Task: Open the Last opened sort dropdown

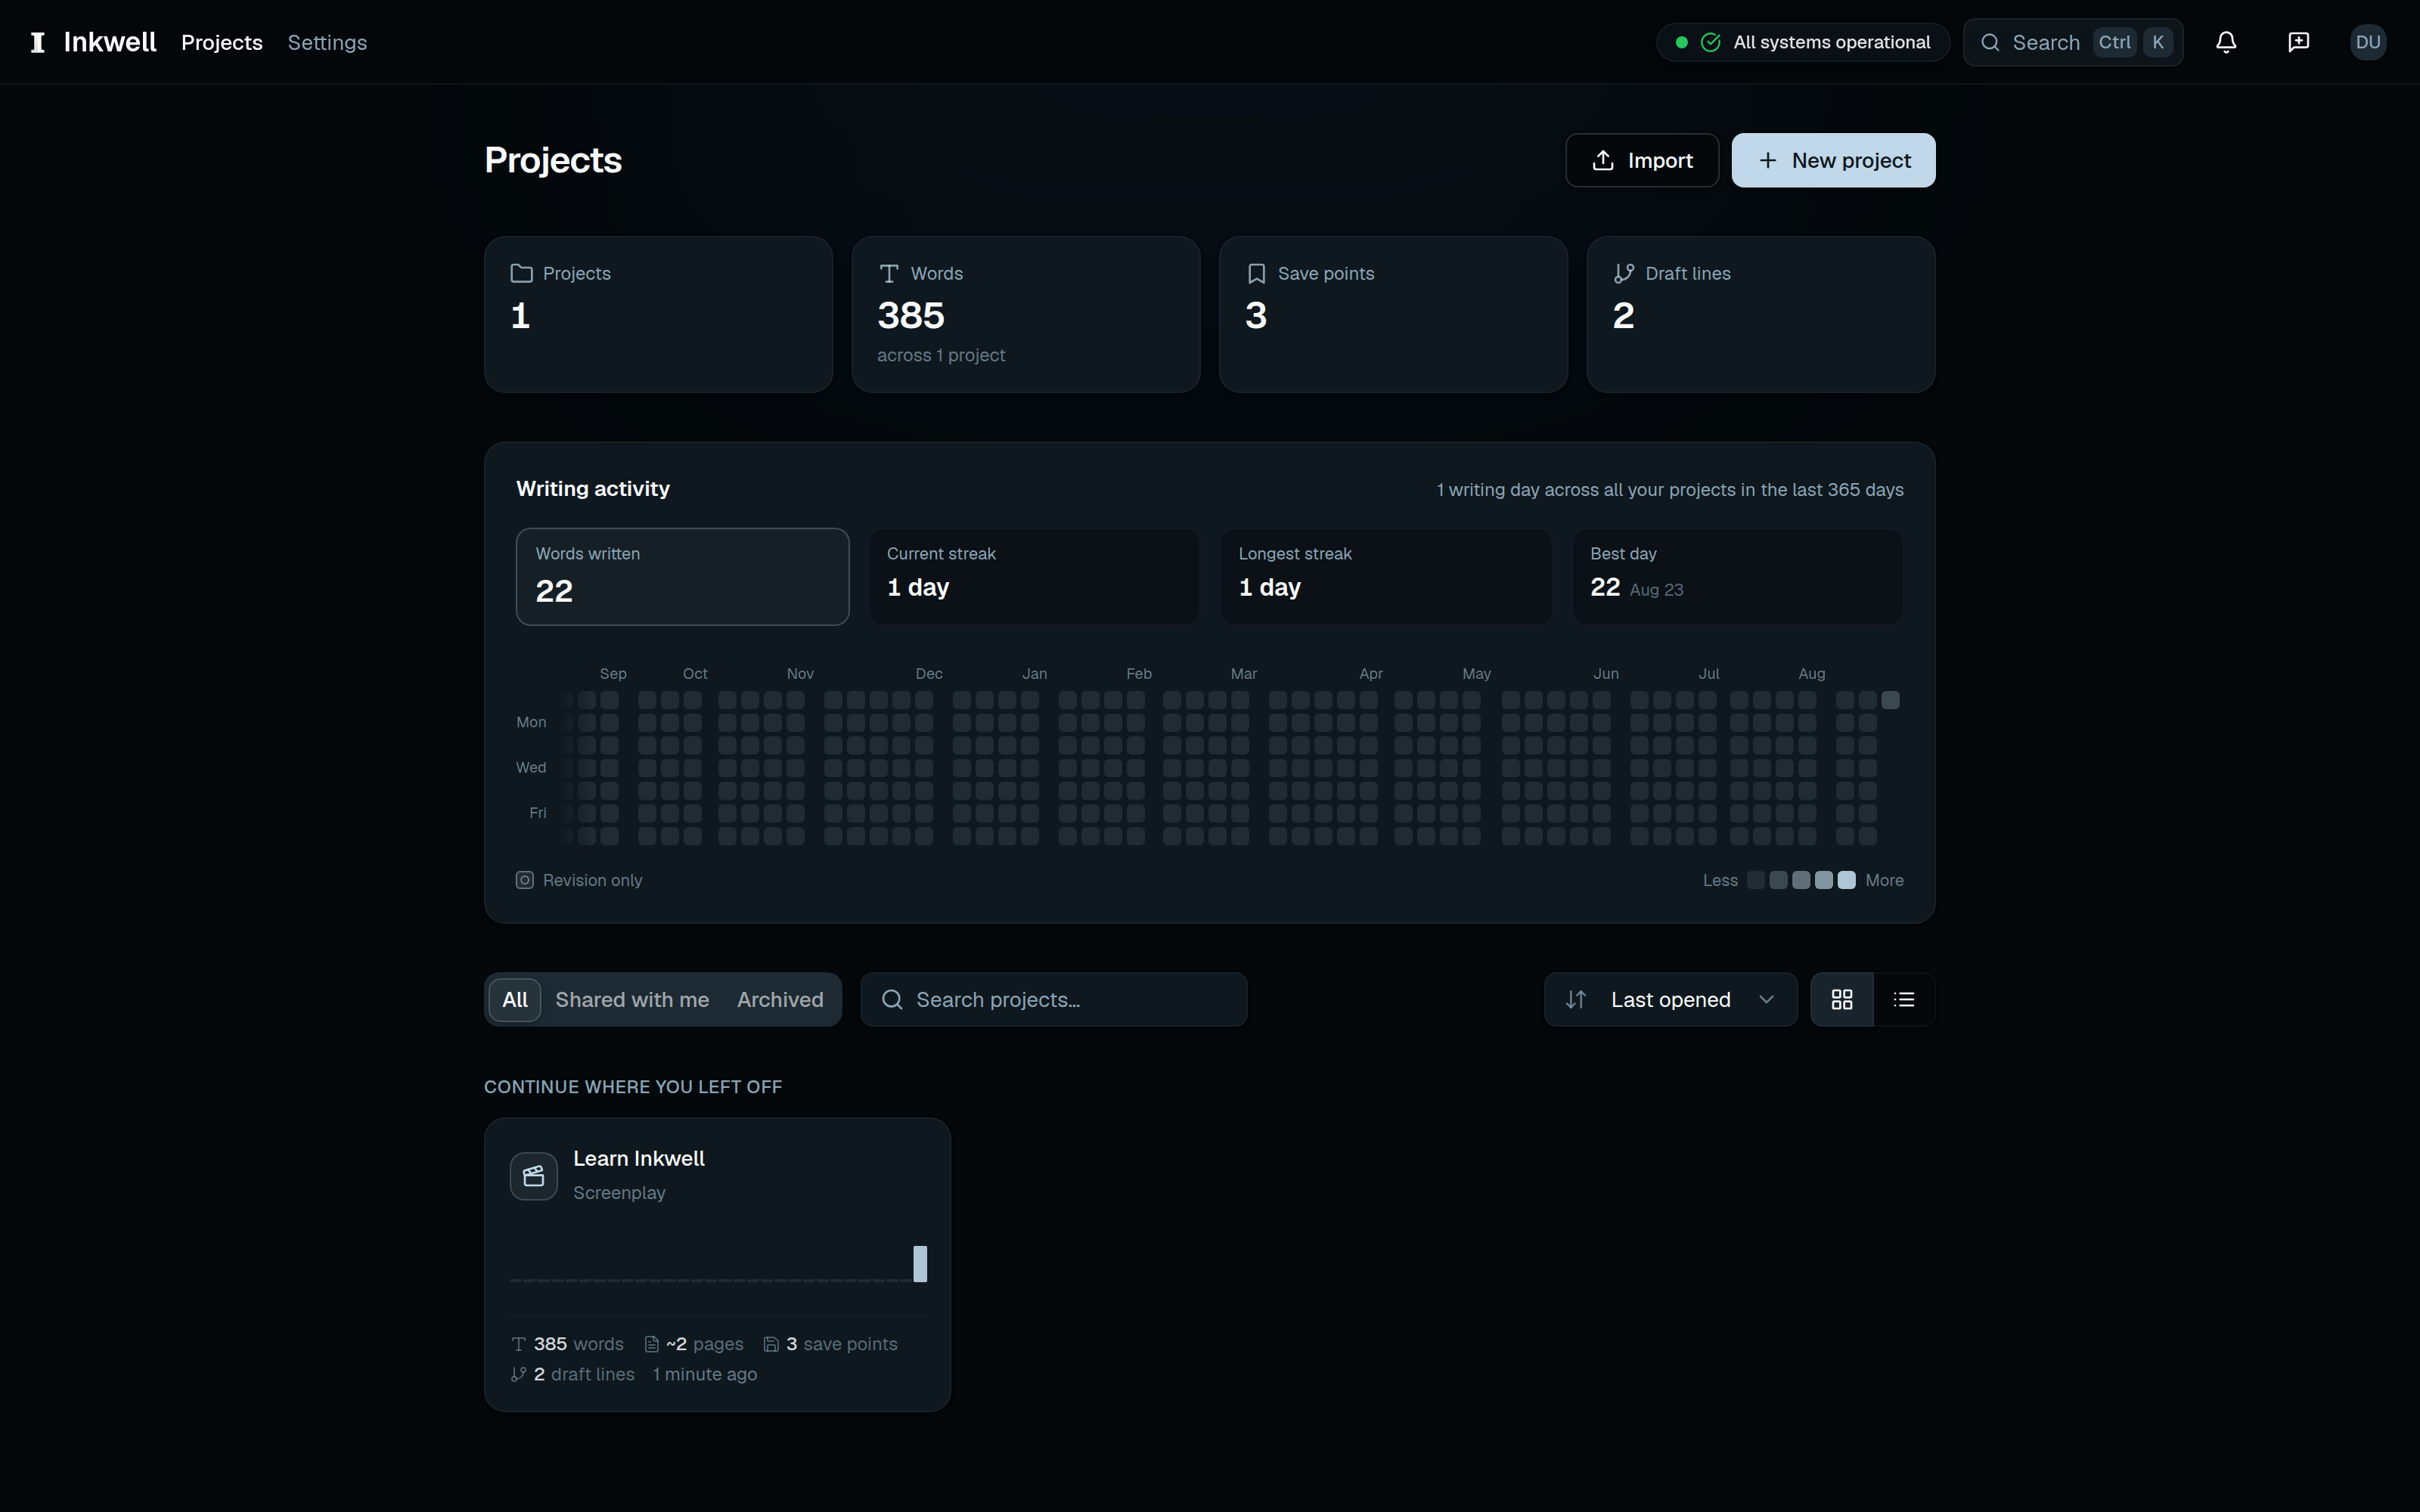Action: [x=1670, y=999]
